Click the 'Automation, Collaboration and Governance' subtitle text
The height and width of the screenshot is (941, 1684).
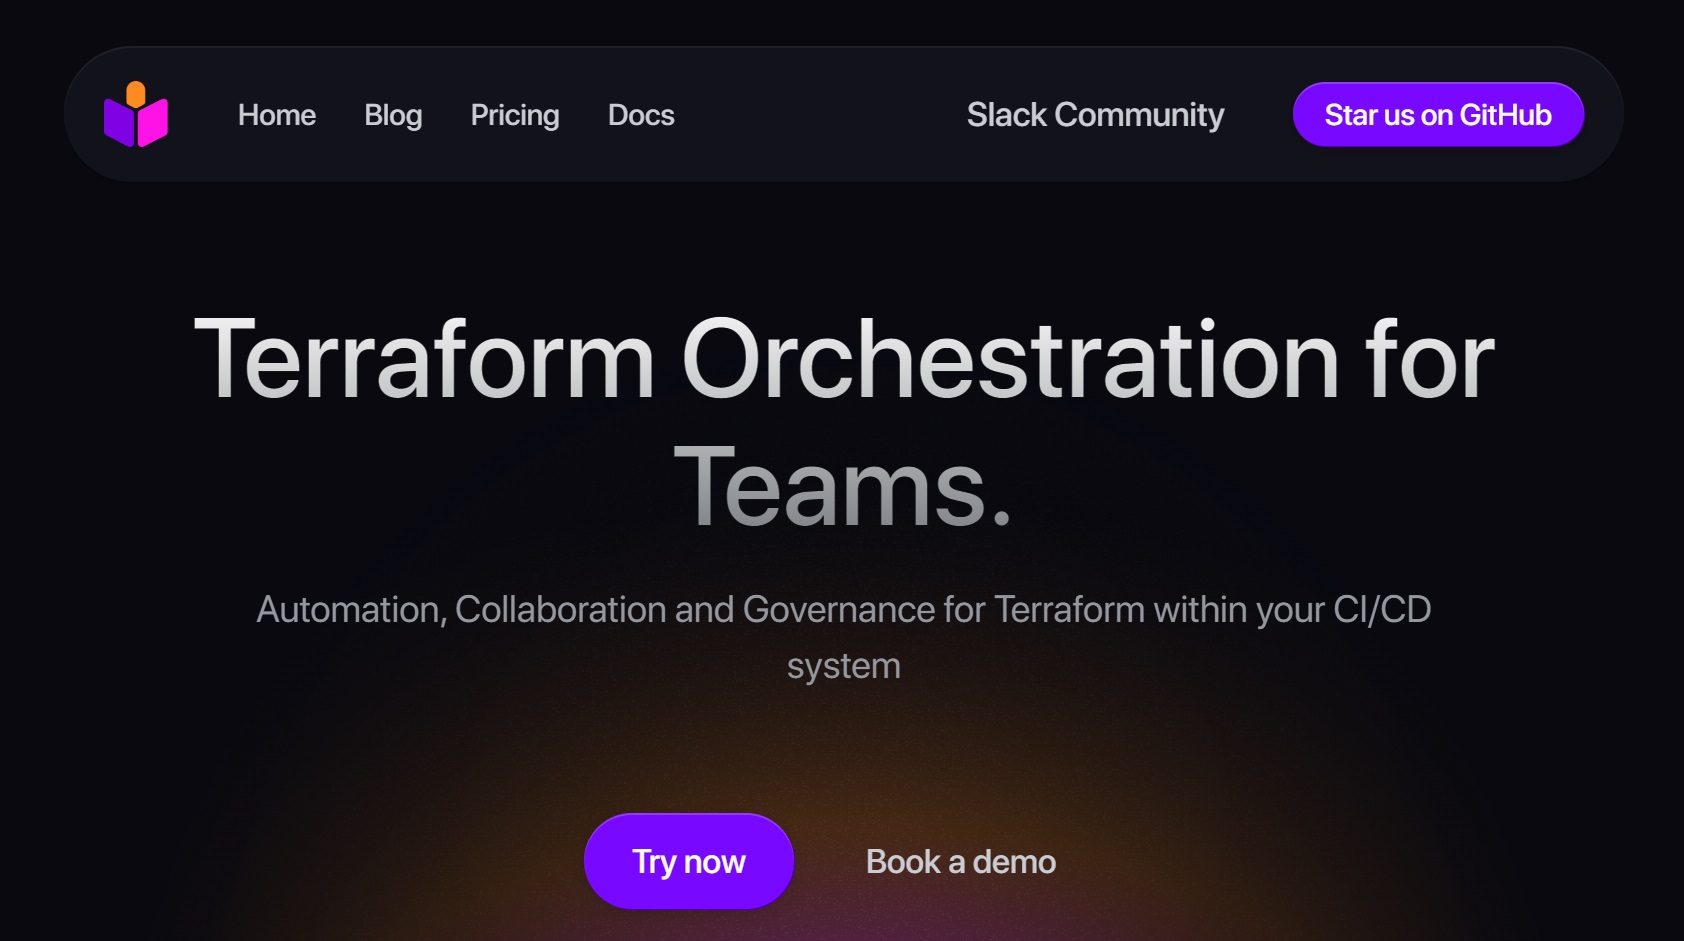[x=843, y=637]
